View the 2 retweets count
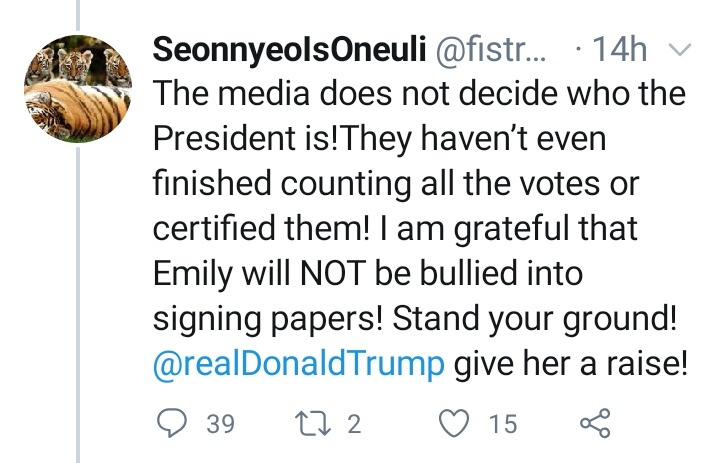This screenshot has height=463, width=720. click(354, 423)
